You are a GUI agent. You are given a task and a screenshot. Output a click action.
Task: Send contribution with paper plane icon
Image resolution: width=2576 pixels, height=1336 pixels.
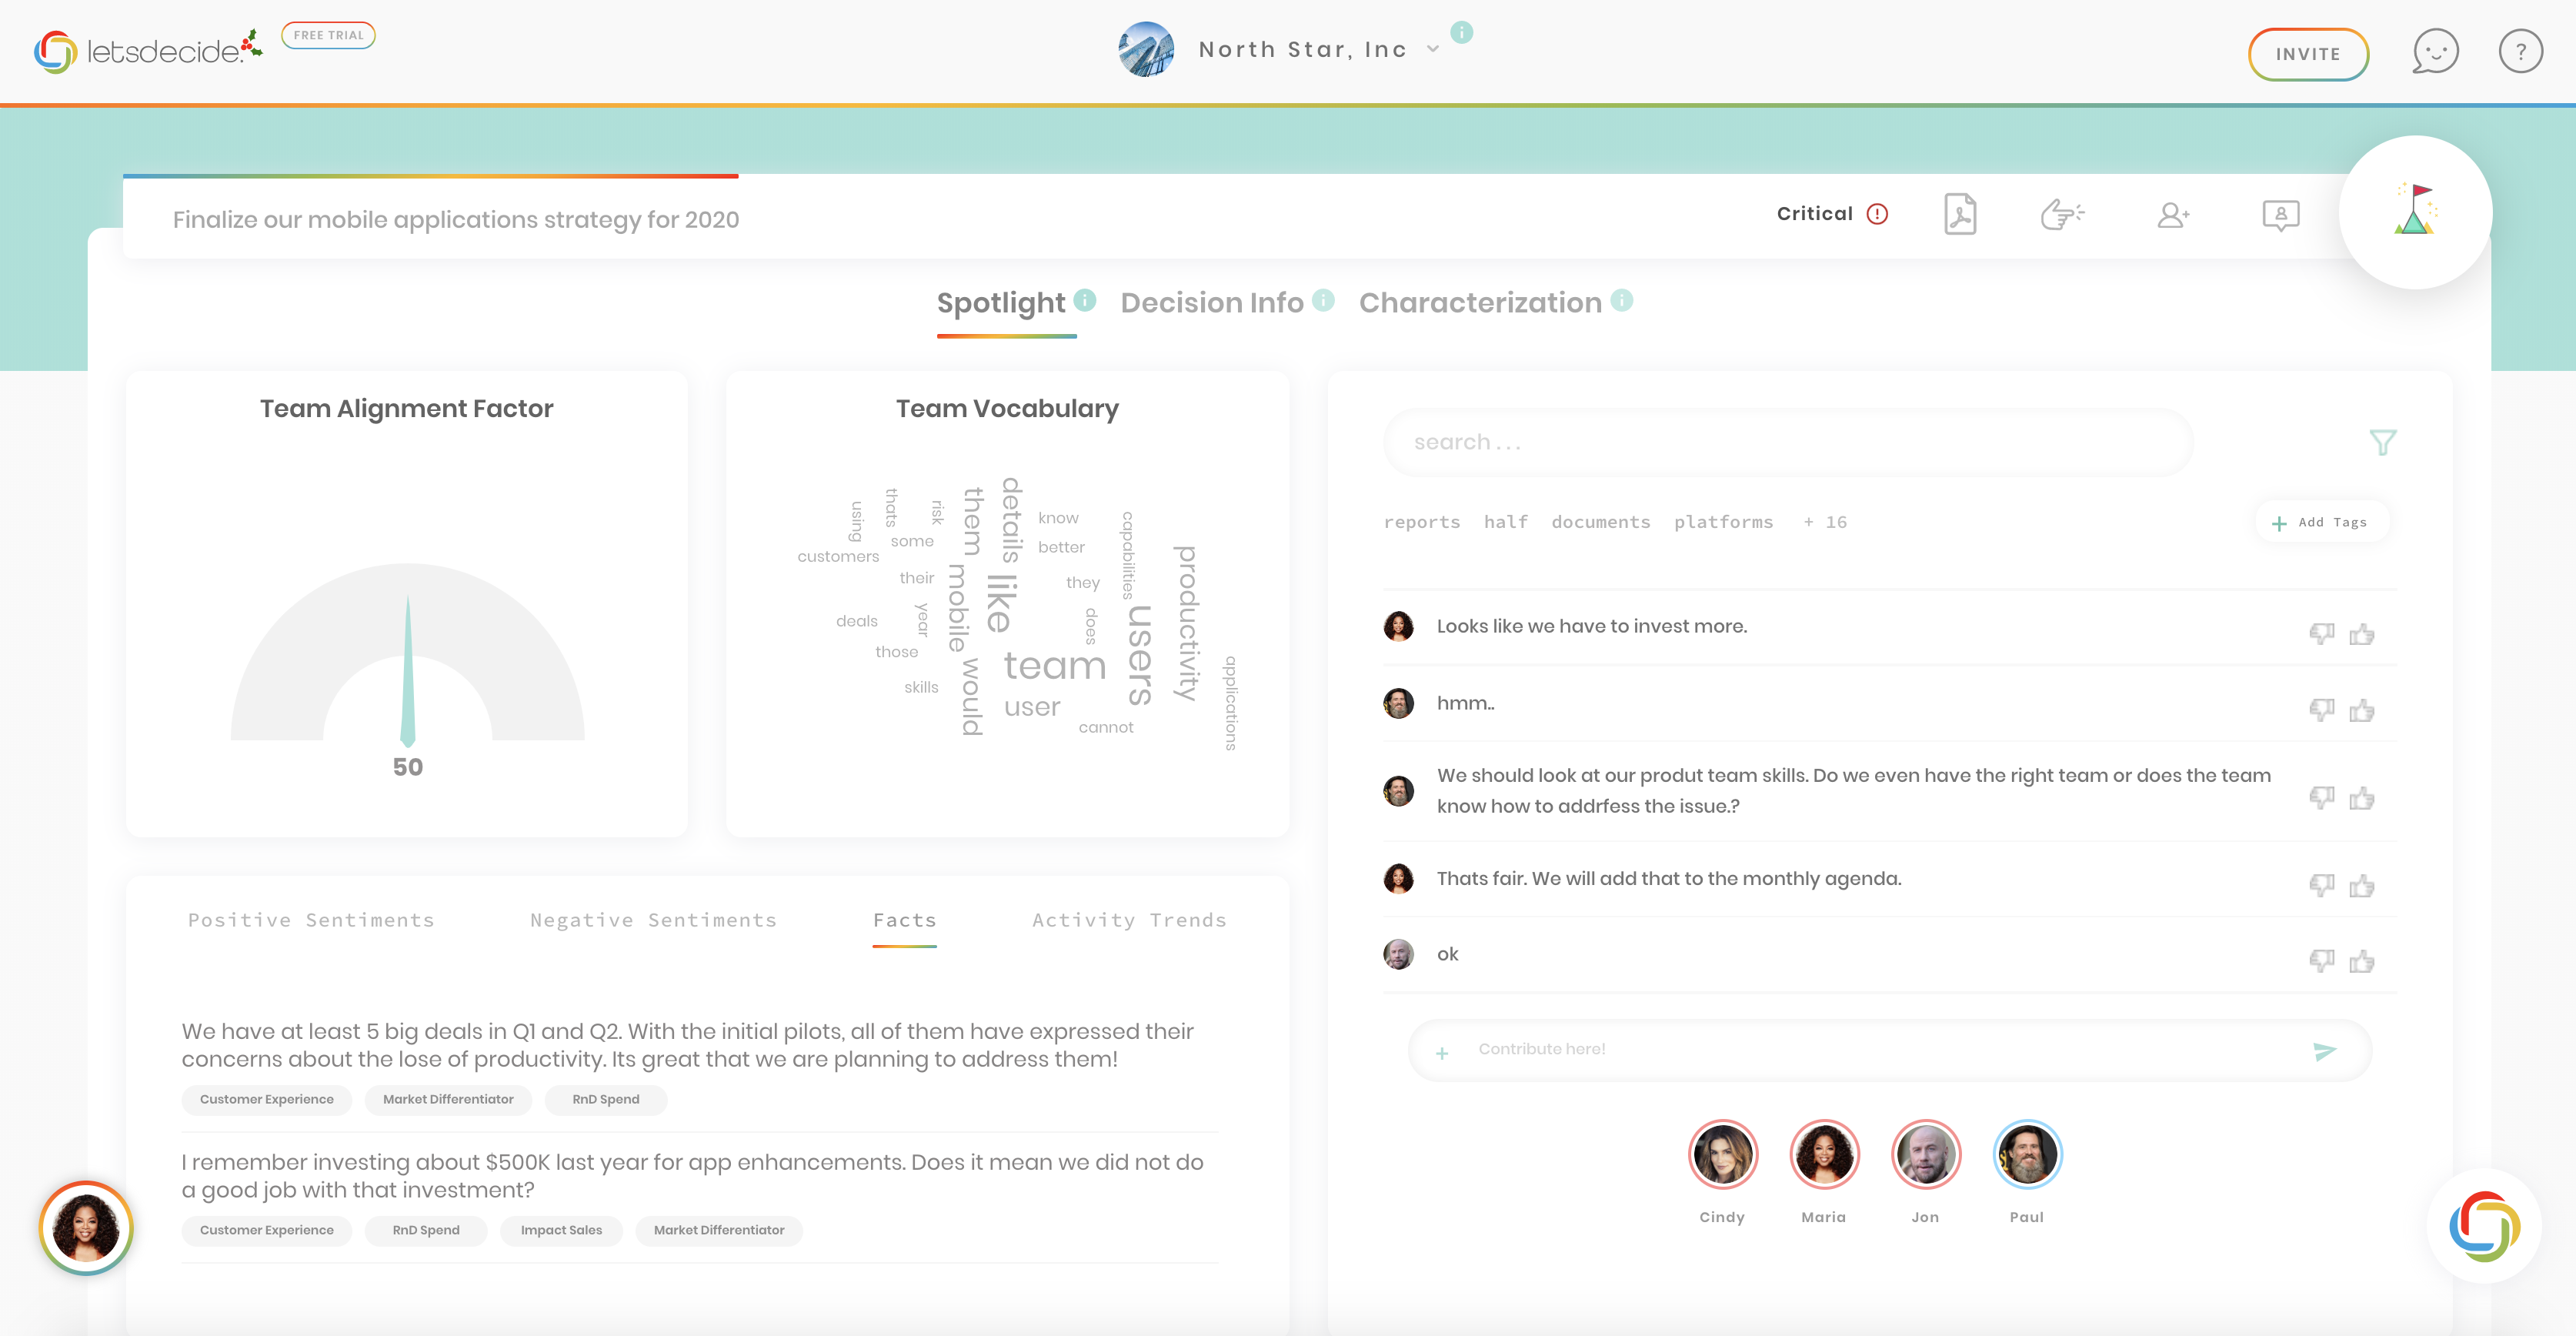coord(2325,1051)
